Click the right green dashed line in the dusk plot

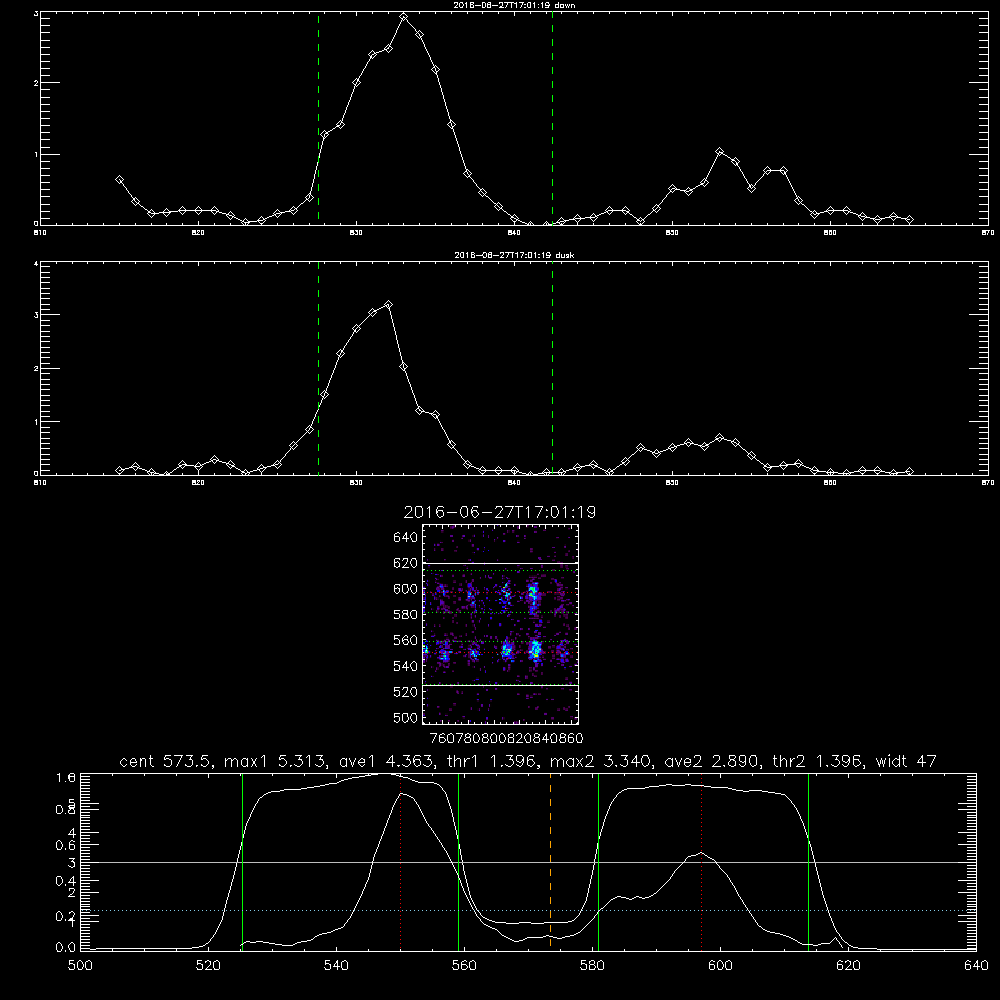point(552,368)
